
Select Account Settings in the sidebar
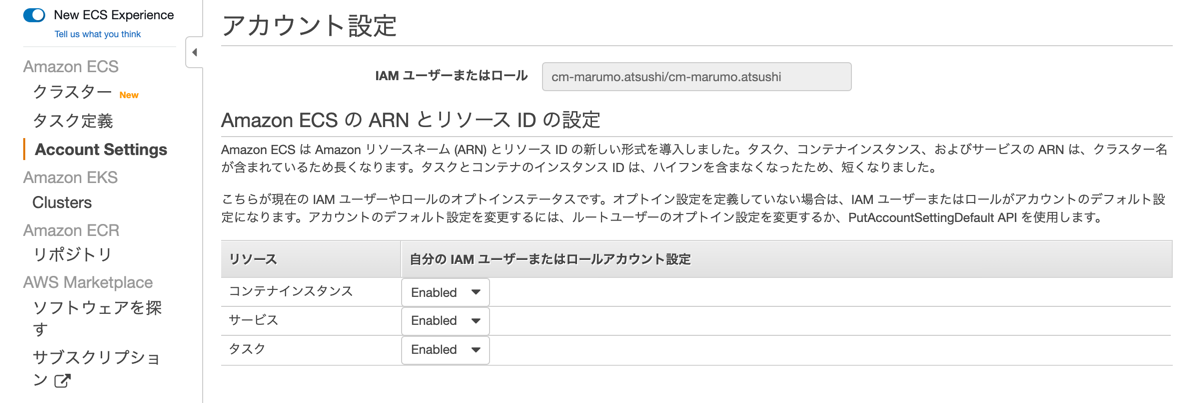click(x=101, y=149)
